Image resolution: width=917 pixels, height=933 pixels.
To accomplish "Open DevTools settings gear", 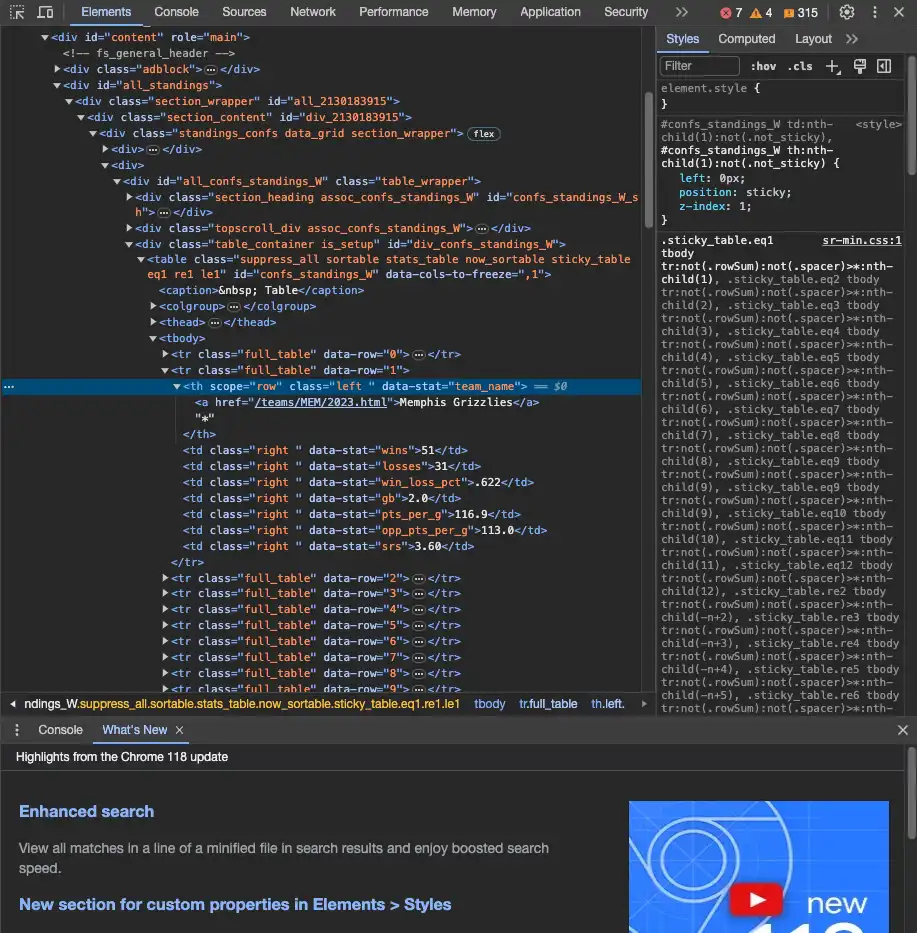I will [x=847, y=12].
